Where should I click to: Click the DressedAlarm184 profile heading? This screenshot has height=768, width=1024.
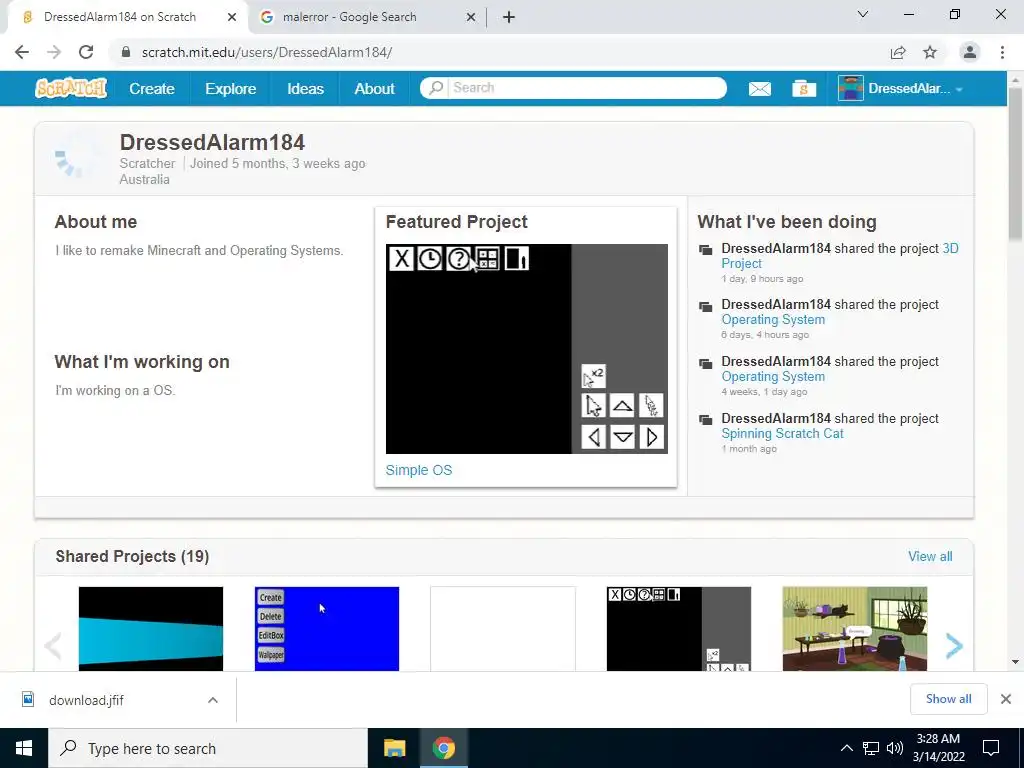[212, 142]
